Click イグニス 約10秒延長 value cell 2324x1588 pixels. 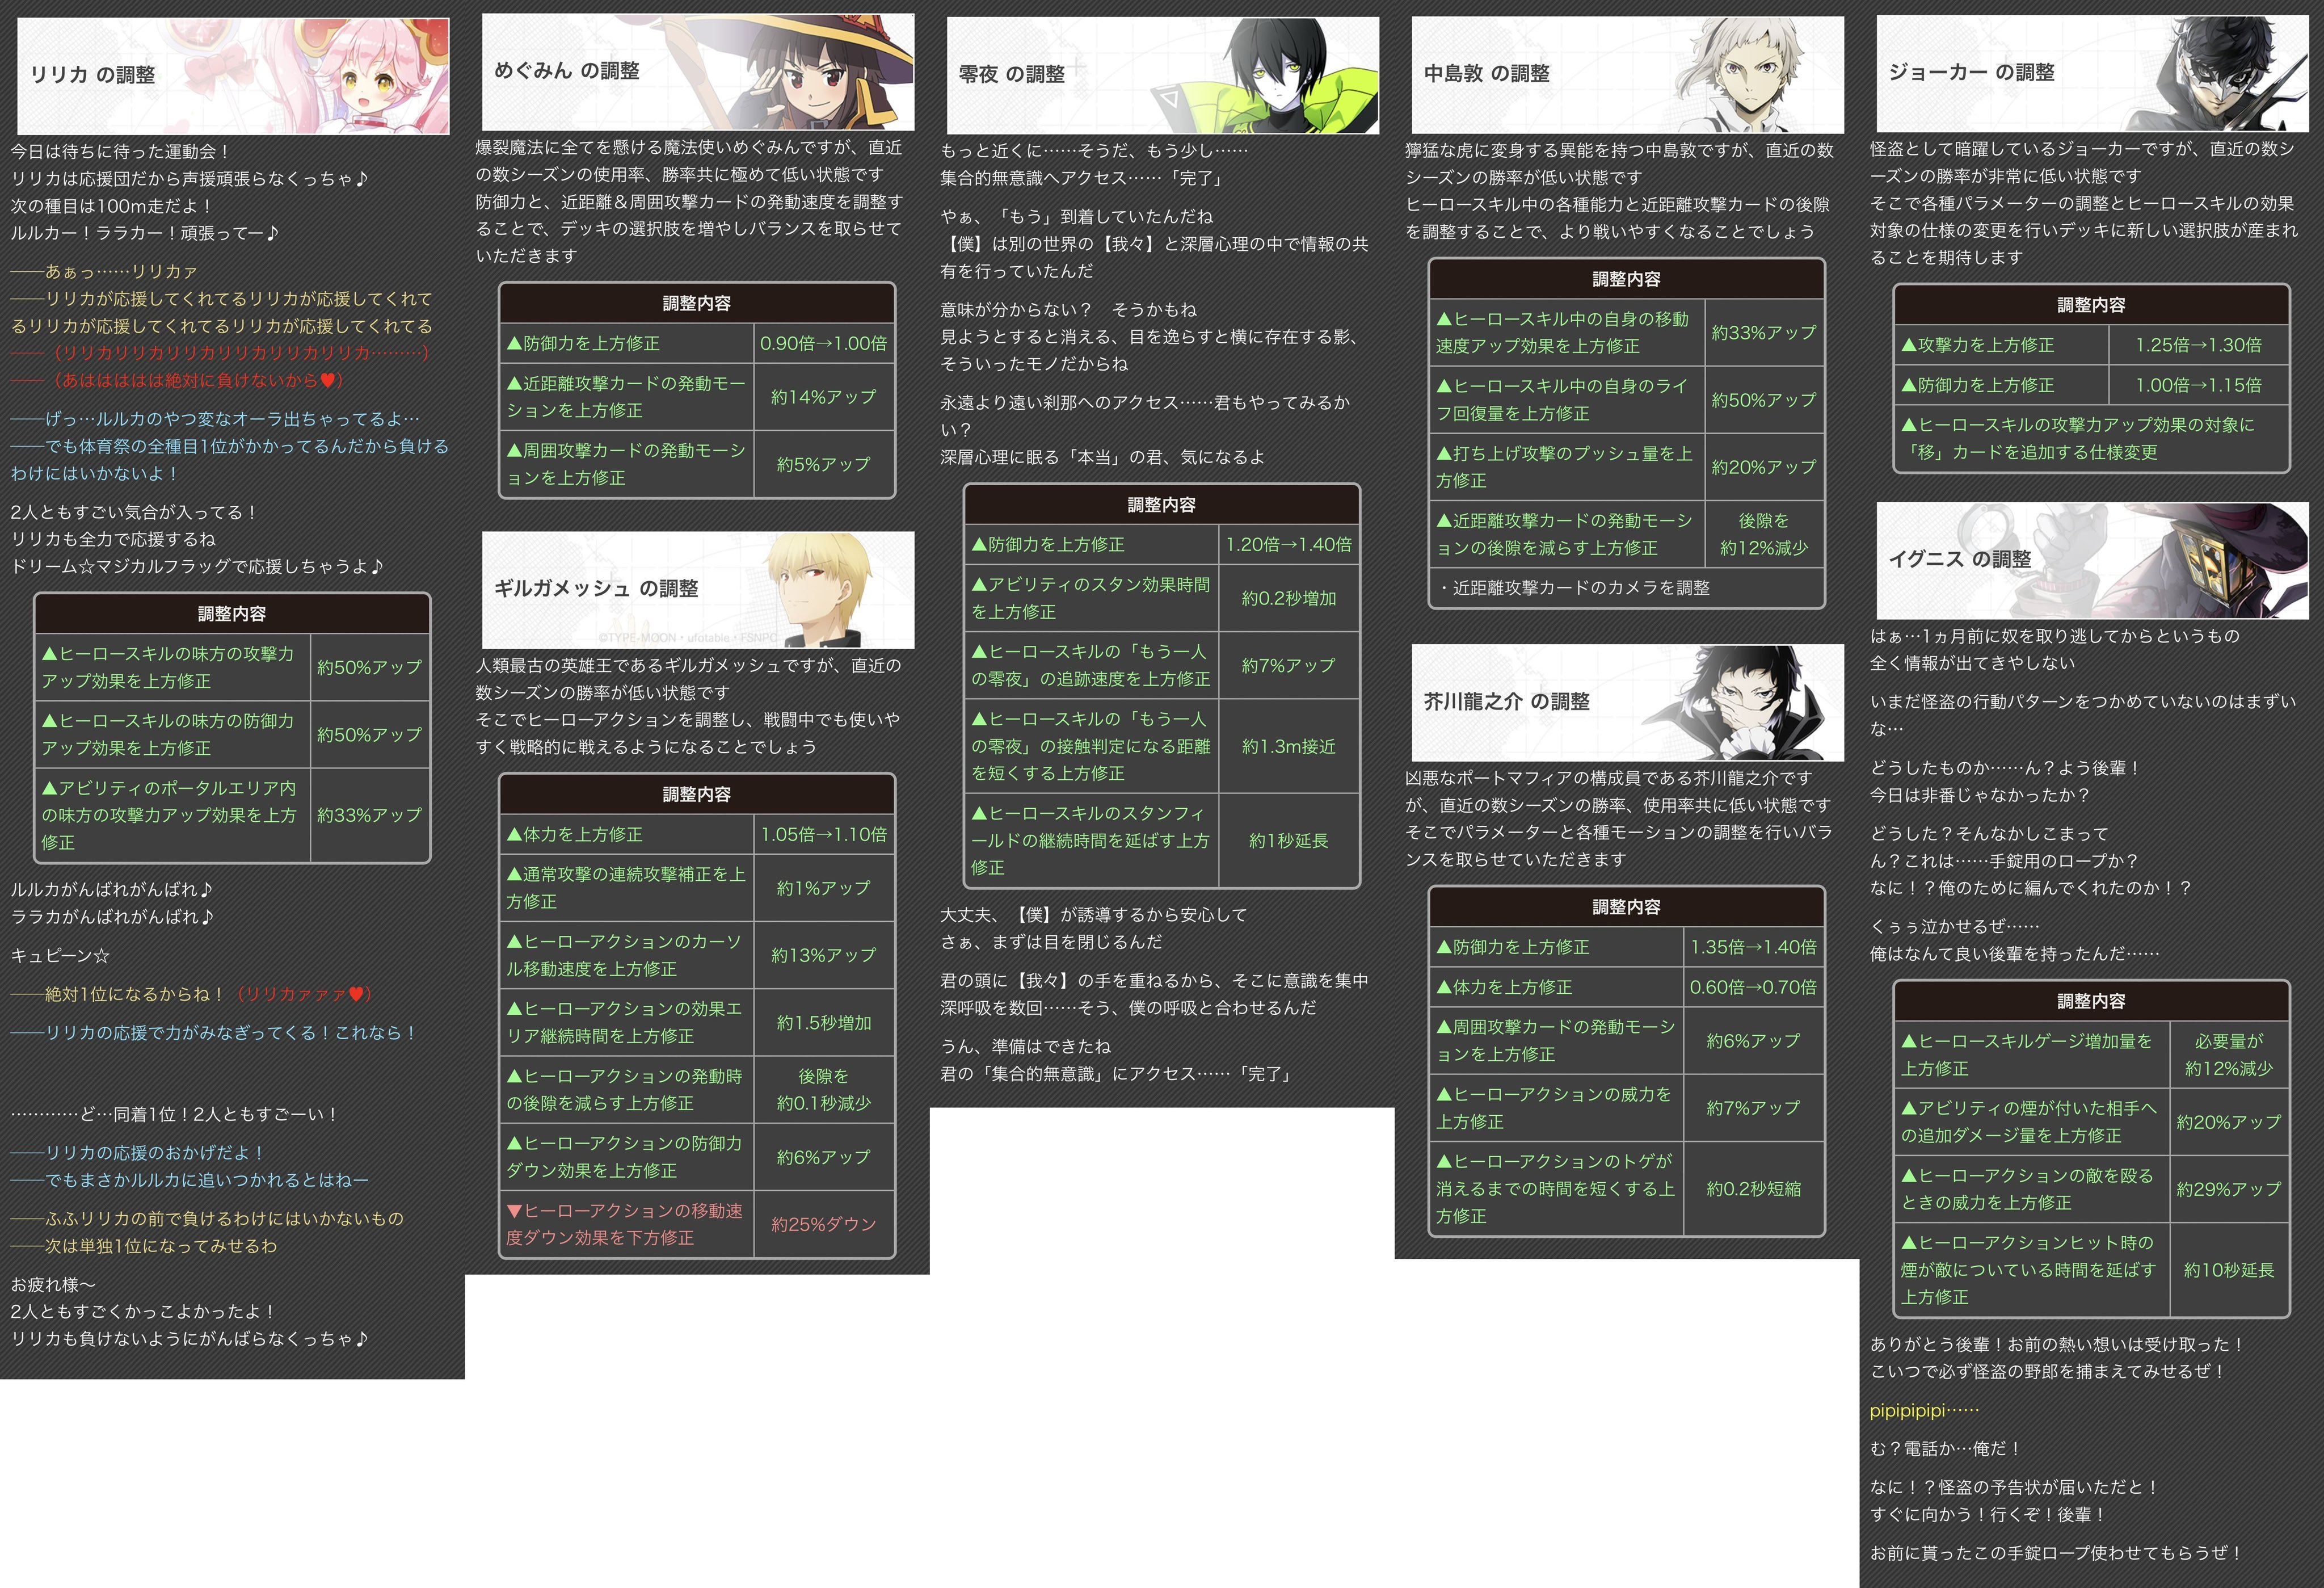2228,1270
